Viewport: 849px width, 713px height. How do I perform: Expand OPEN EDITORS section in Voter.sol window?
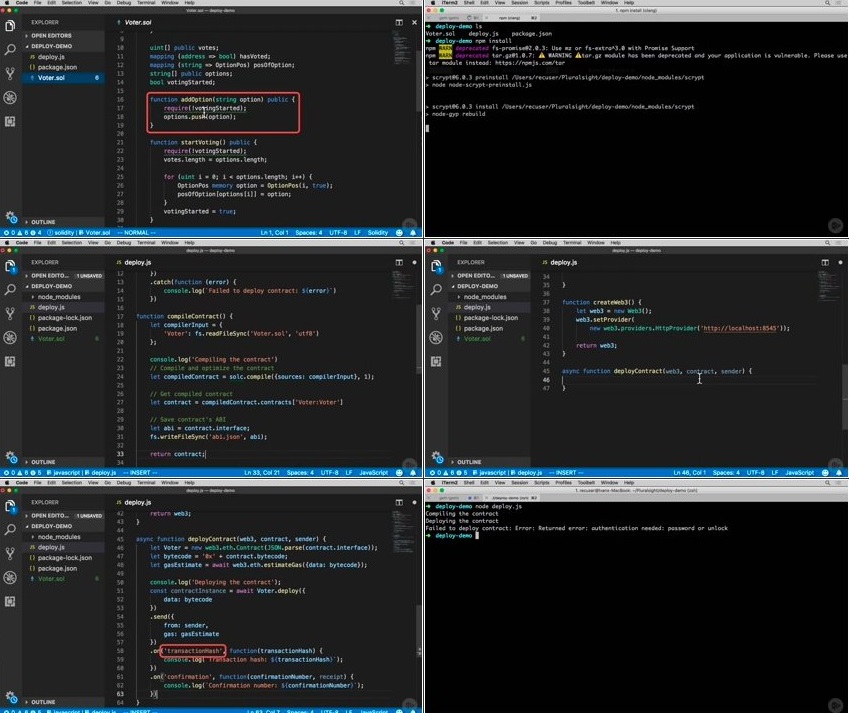point(51,35)
